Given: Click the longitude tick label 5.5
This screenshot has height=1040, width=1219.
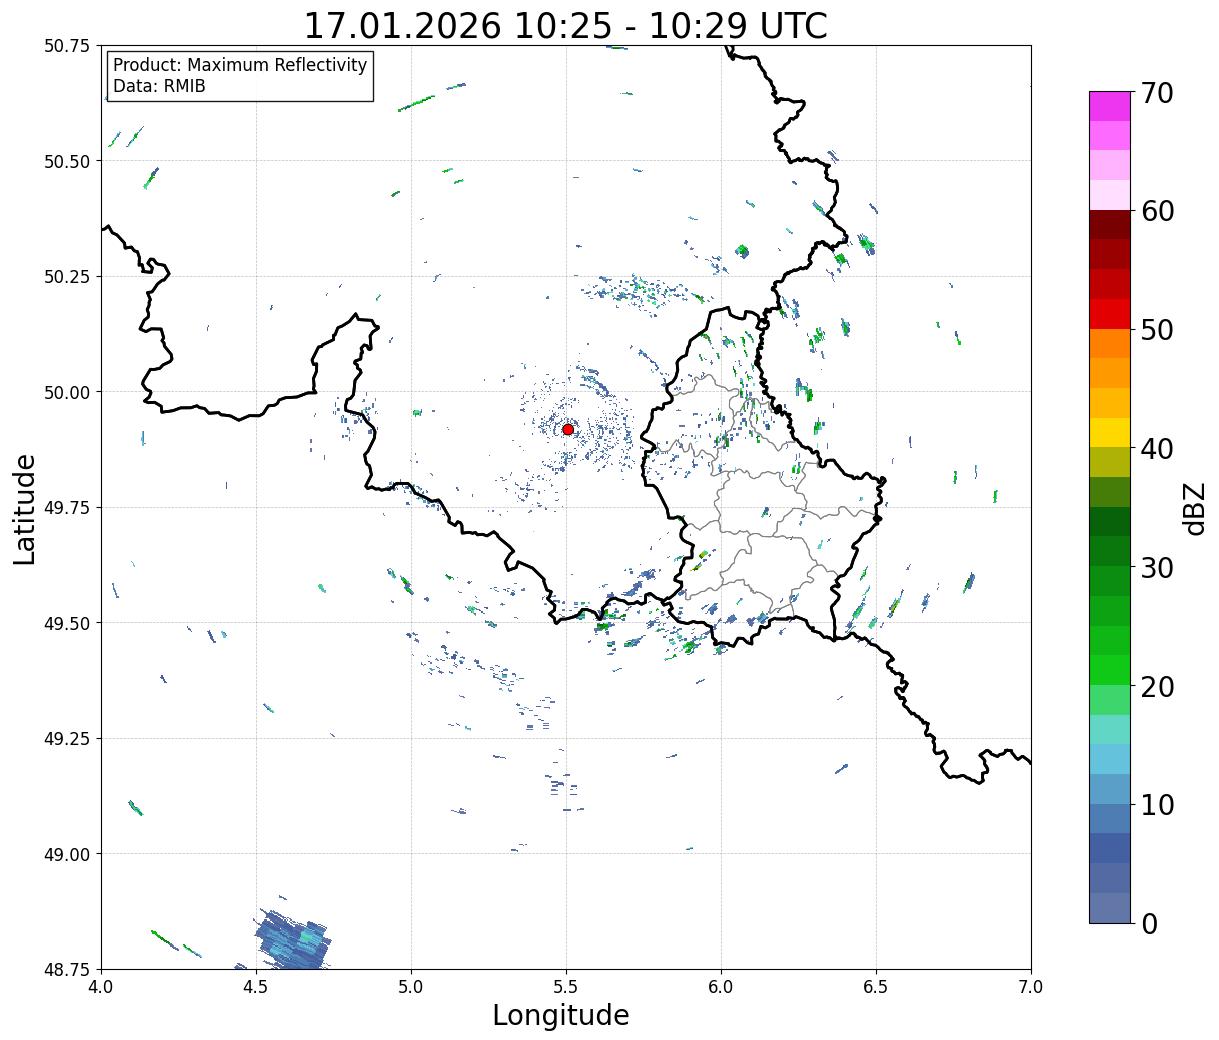Looking at the screenshot, I should tap(566, 987).
